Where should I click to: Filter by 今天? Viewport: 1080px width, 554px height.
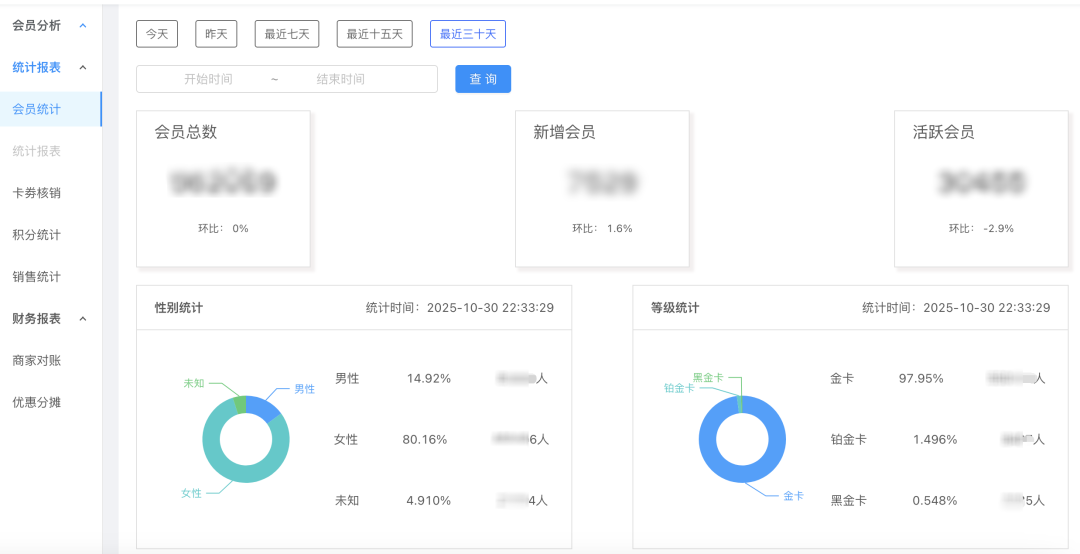click(157, 34)
